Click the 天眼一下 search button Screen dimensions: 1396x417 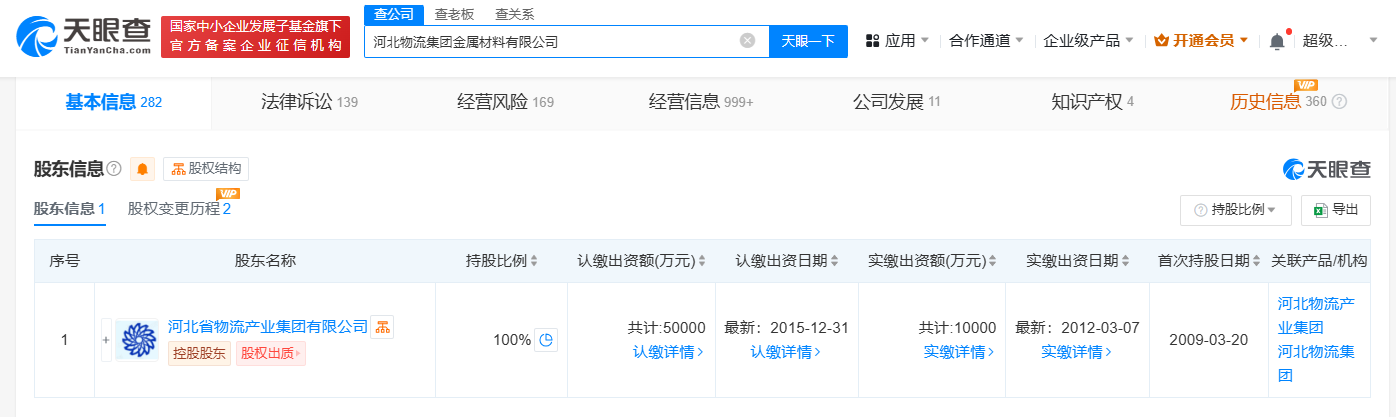coord(808,41)
